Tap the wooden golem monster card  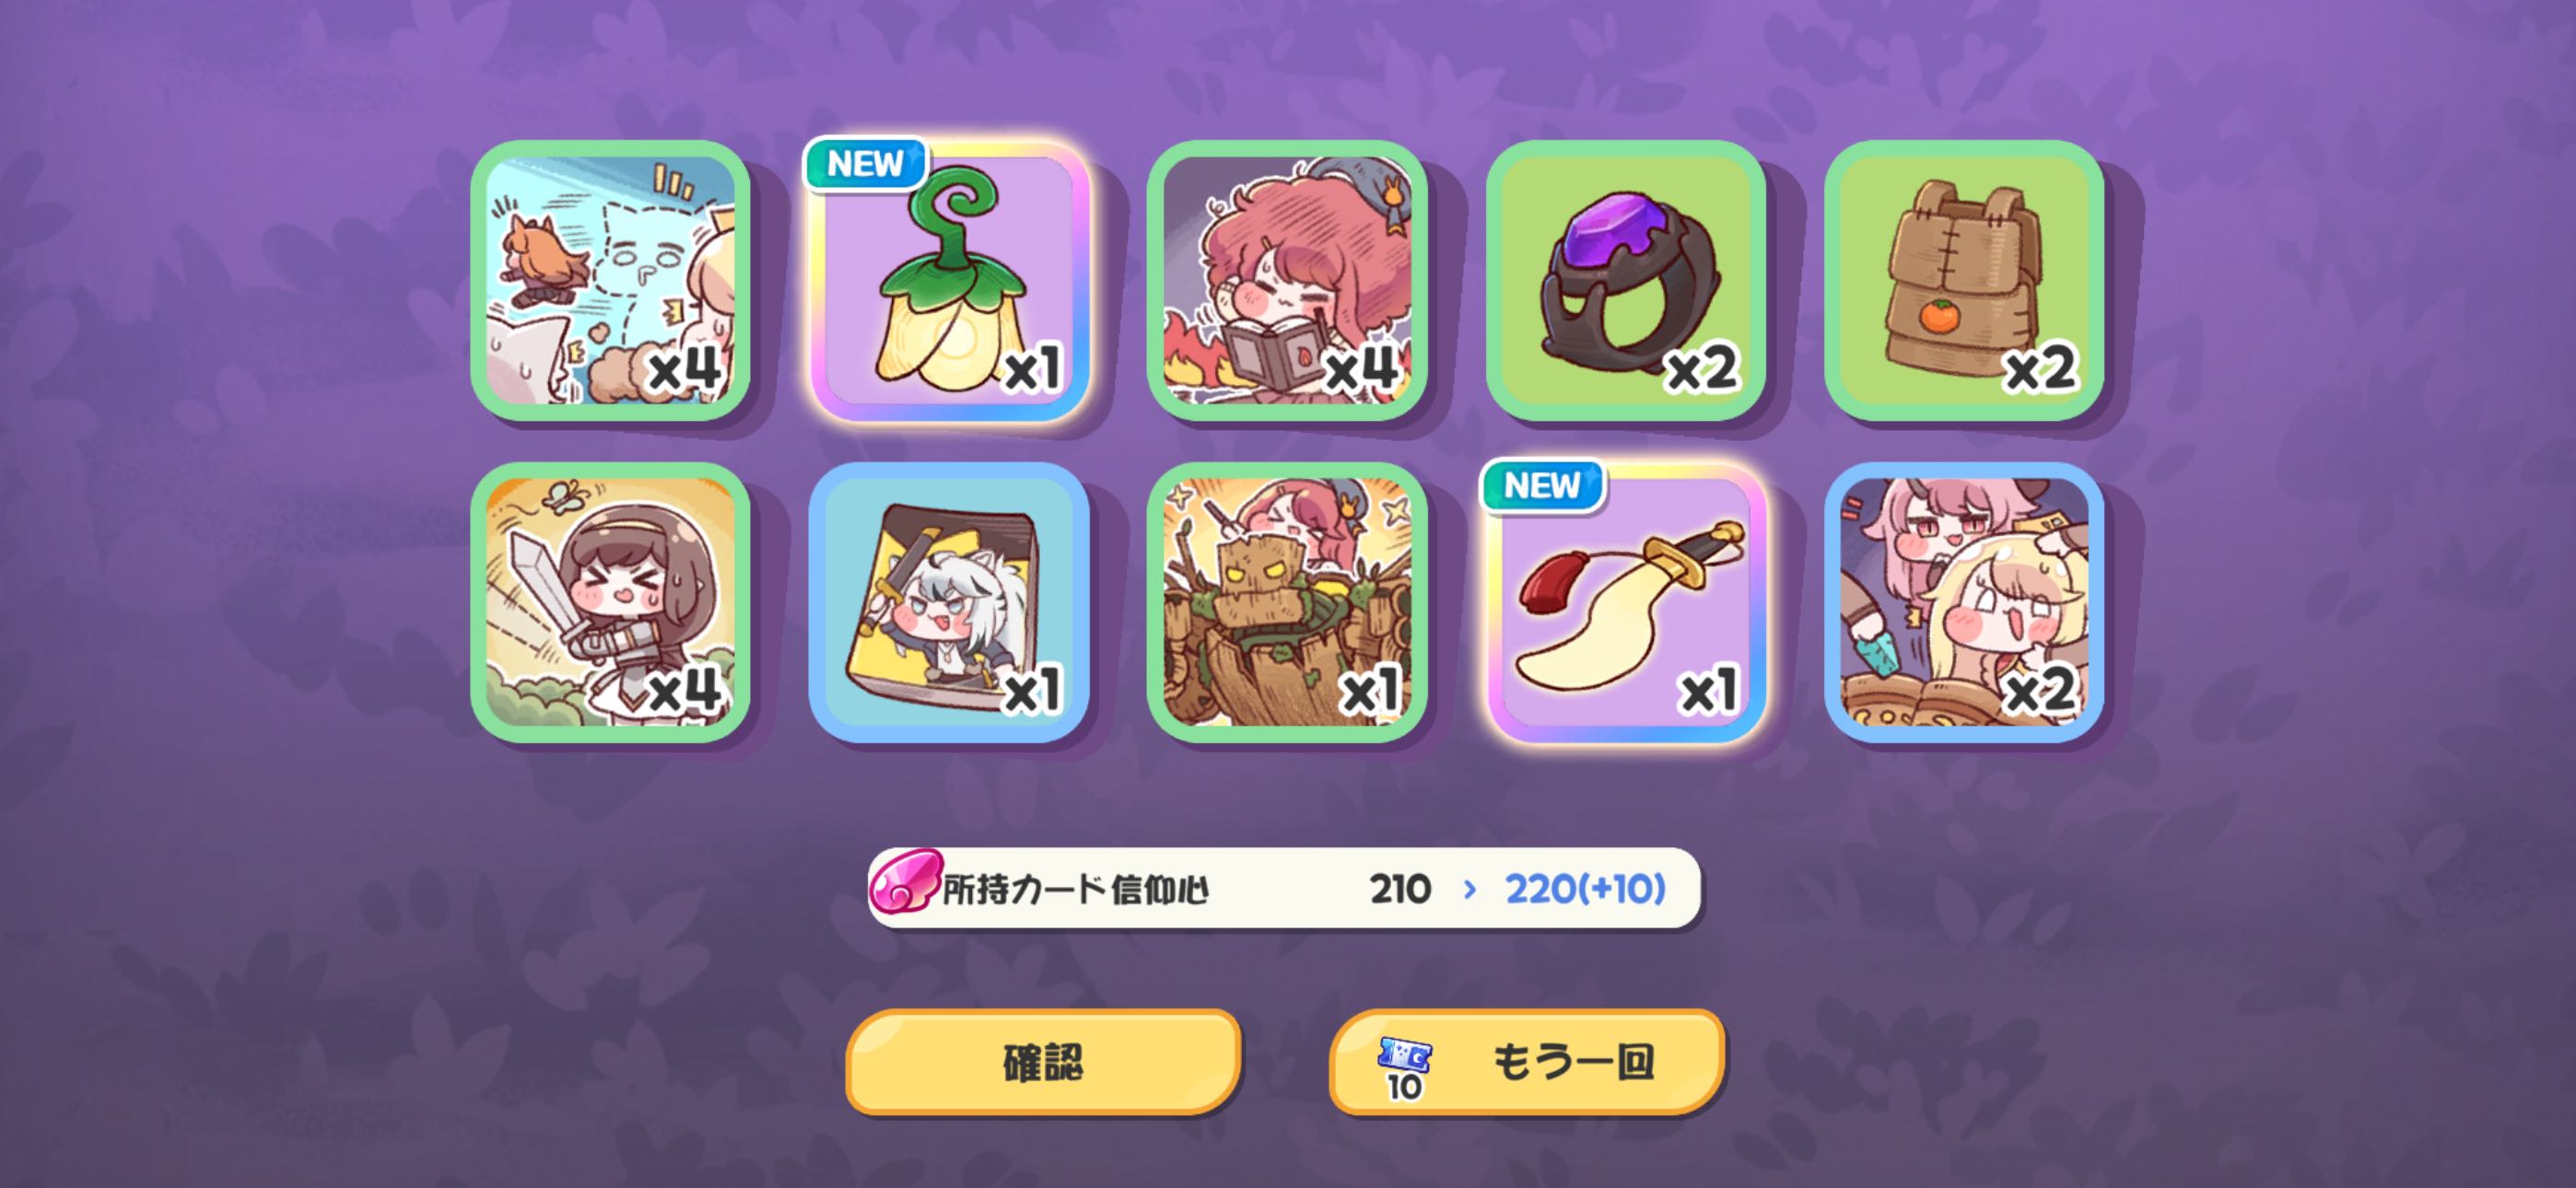coord(1287,602)
